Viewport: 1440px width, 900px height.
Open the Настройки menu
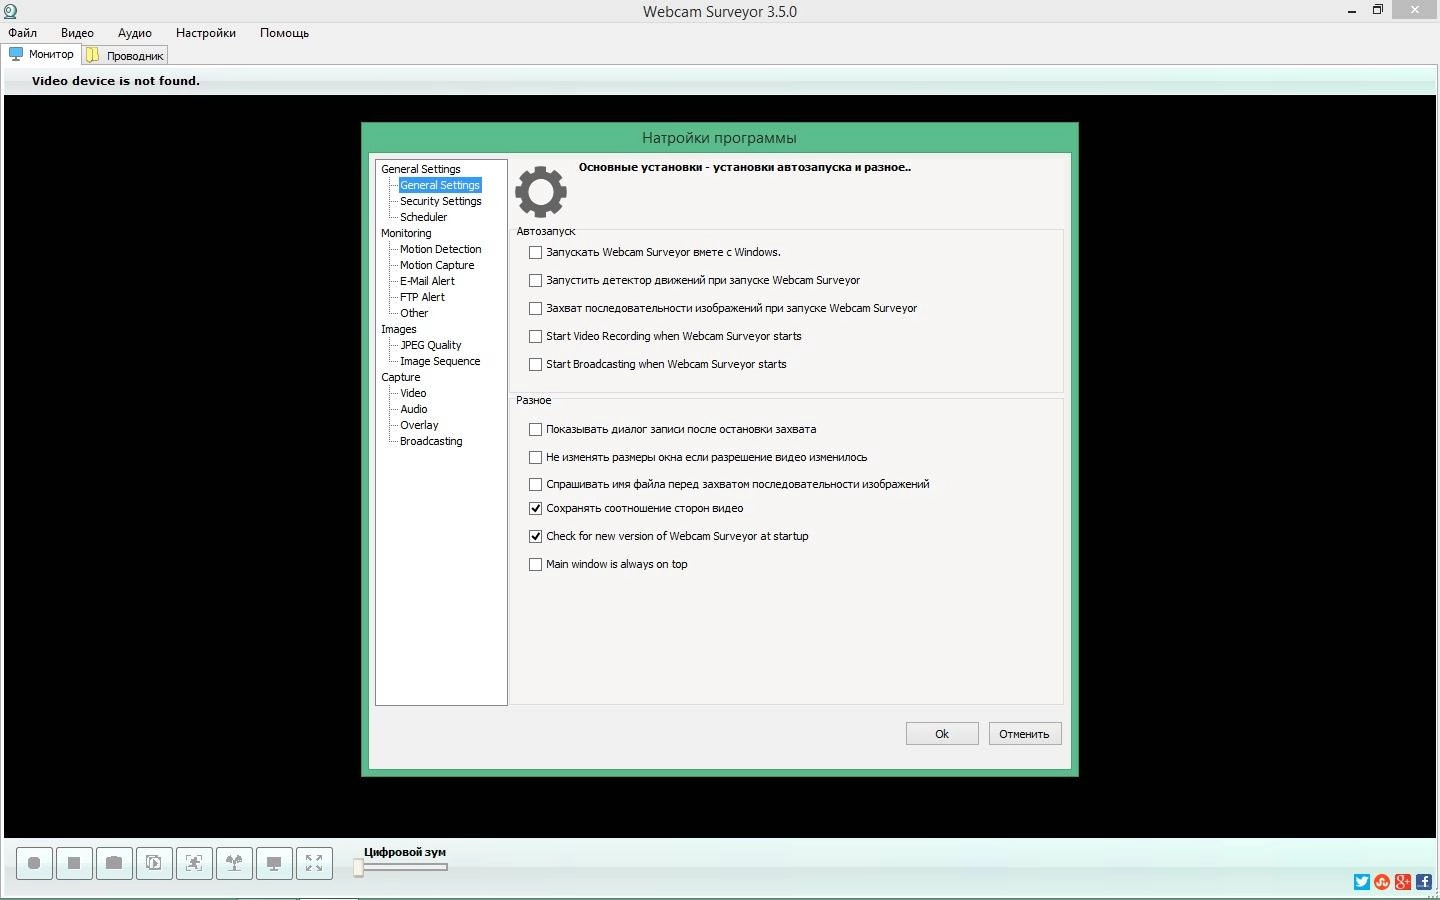pyautogui.click(x=206, y=33)
